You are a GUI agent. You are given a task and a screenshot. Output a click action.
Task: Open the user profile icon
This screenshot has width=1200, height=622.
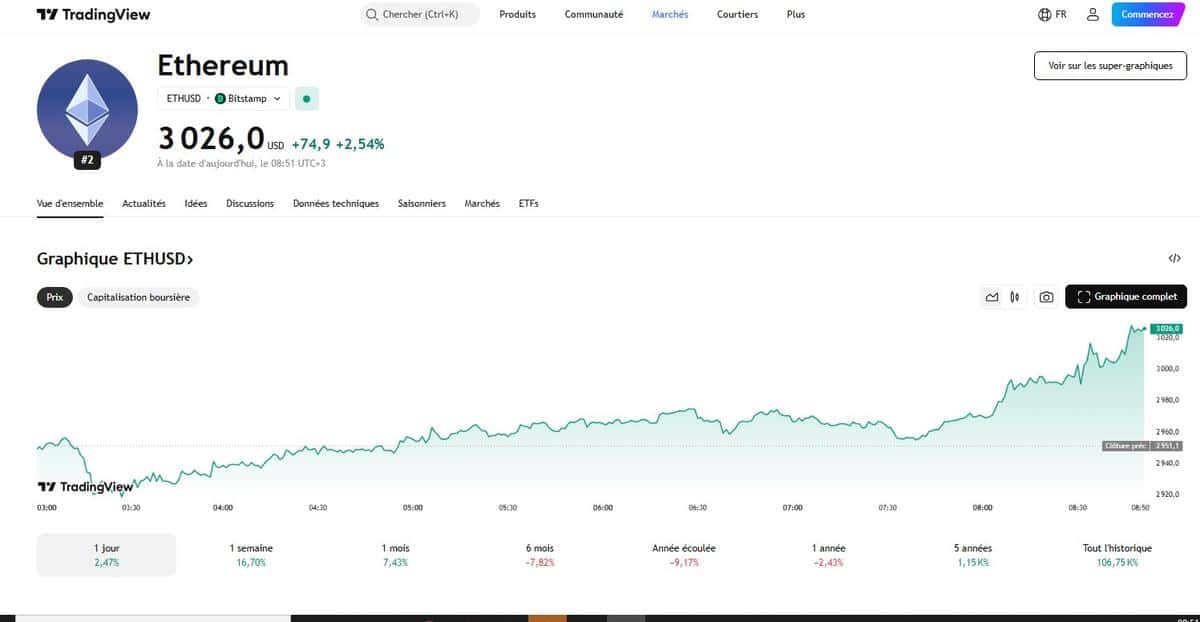[x=1093, y=14]
